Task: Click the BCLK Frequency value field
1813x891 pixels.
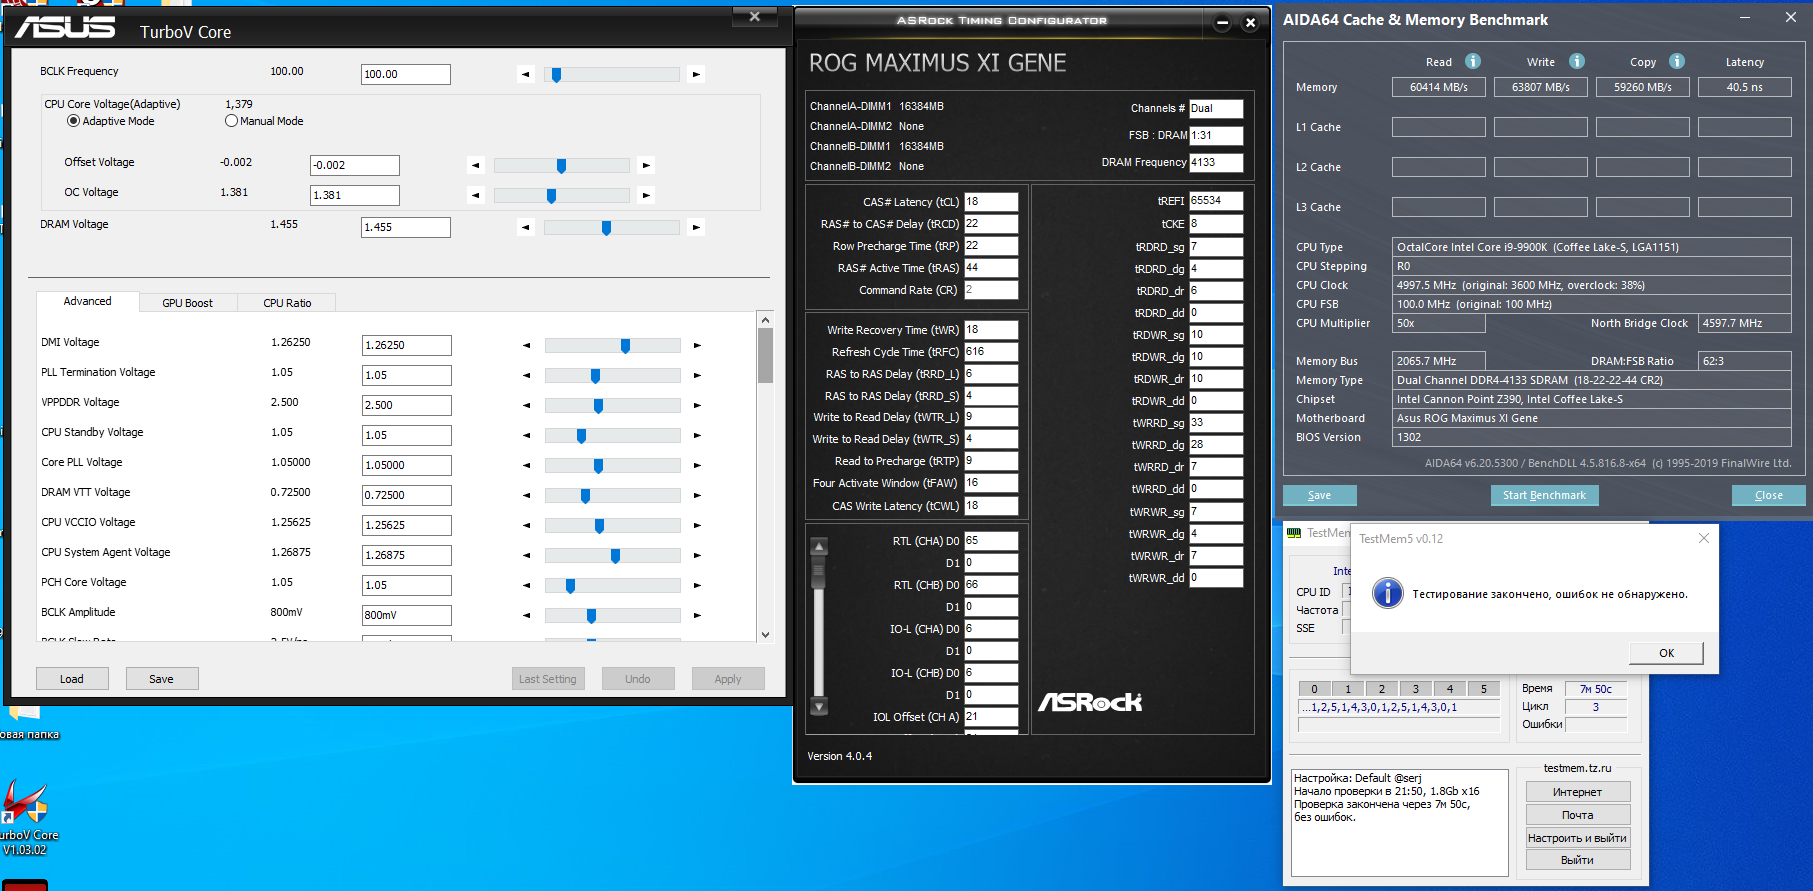Action: tap(406, 74)
